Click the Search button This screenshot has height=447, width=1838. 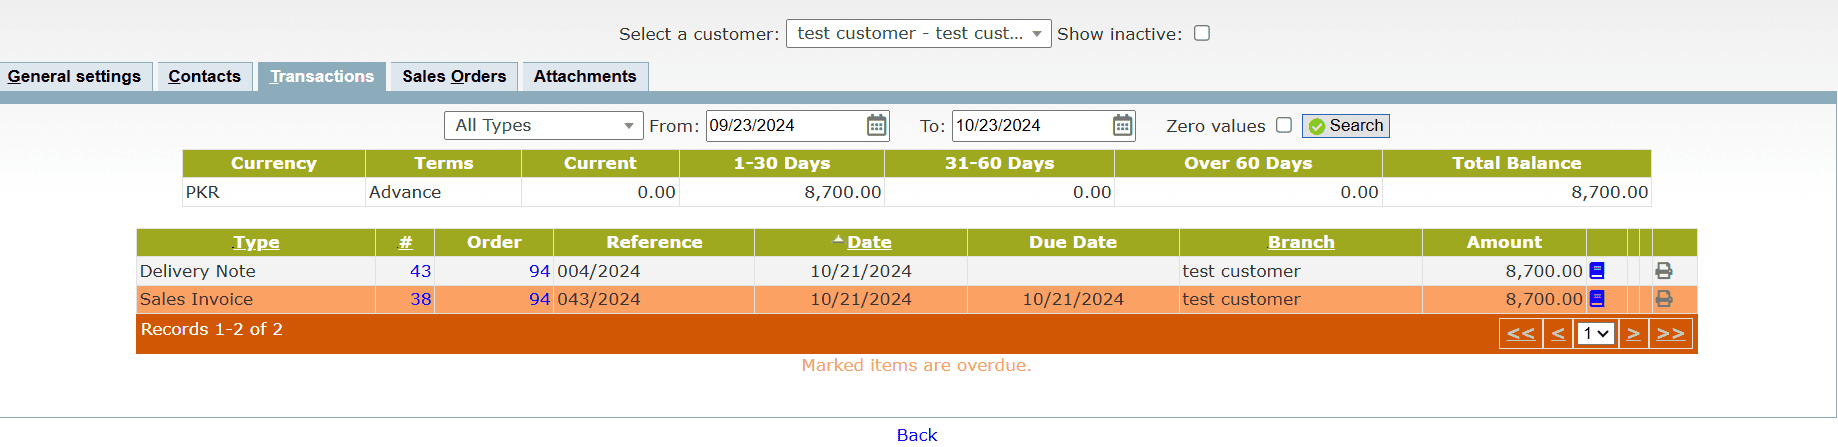(1345, 125)
